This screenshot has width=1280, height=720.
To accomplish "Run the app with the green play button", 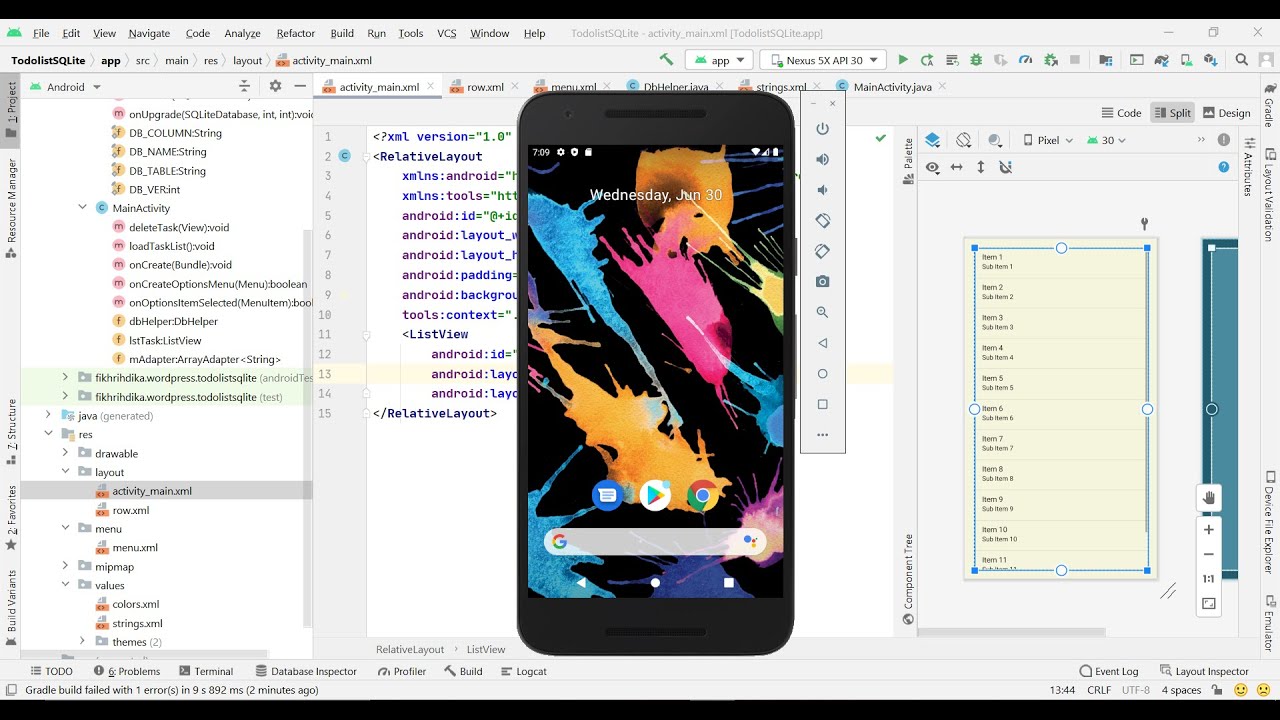I will 903,60.
